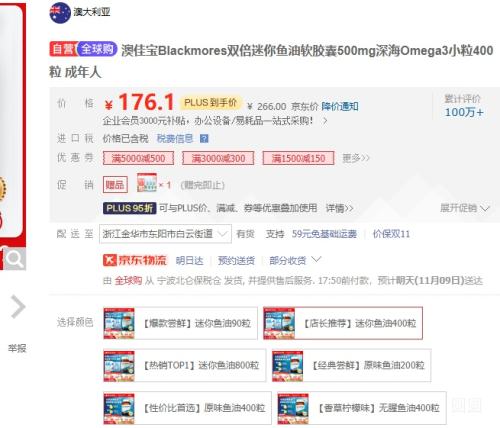
Task: Click the PLUS 95折 badge
Action: point(130,208)
